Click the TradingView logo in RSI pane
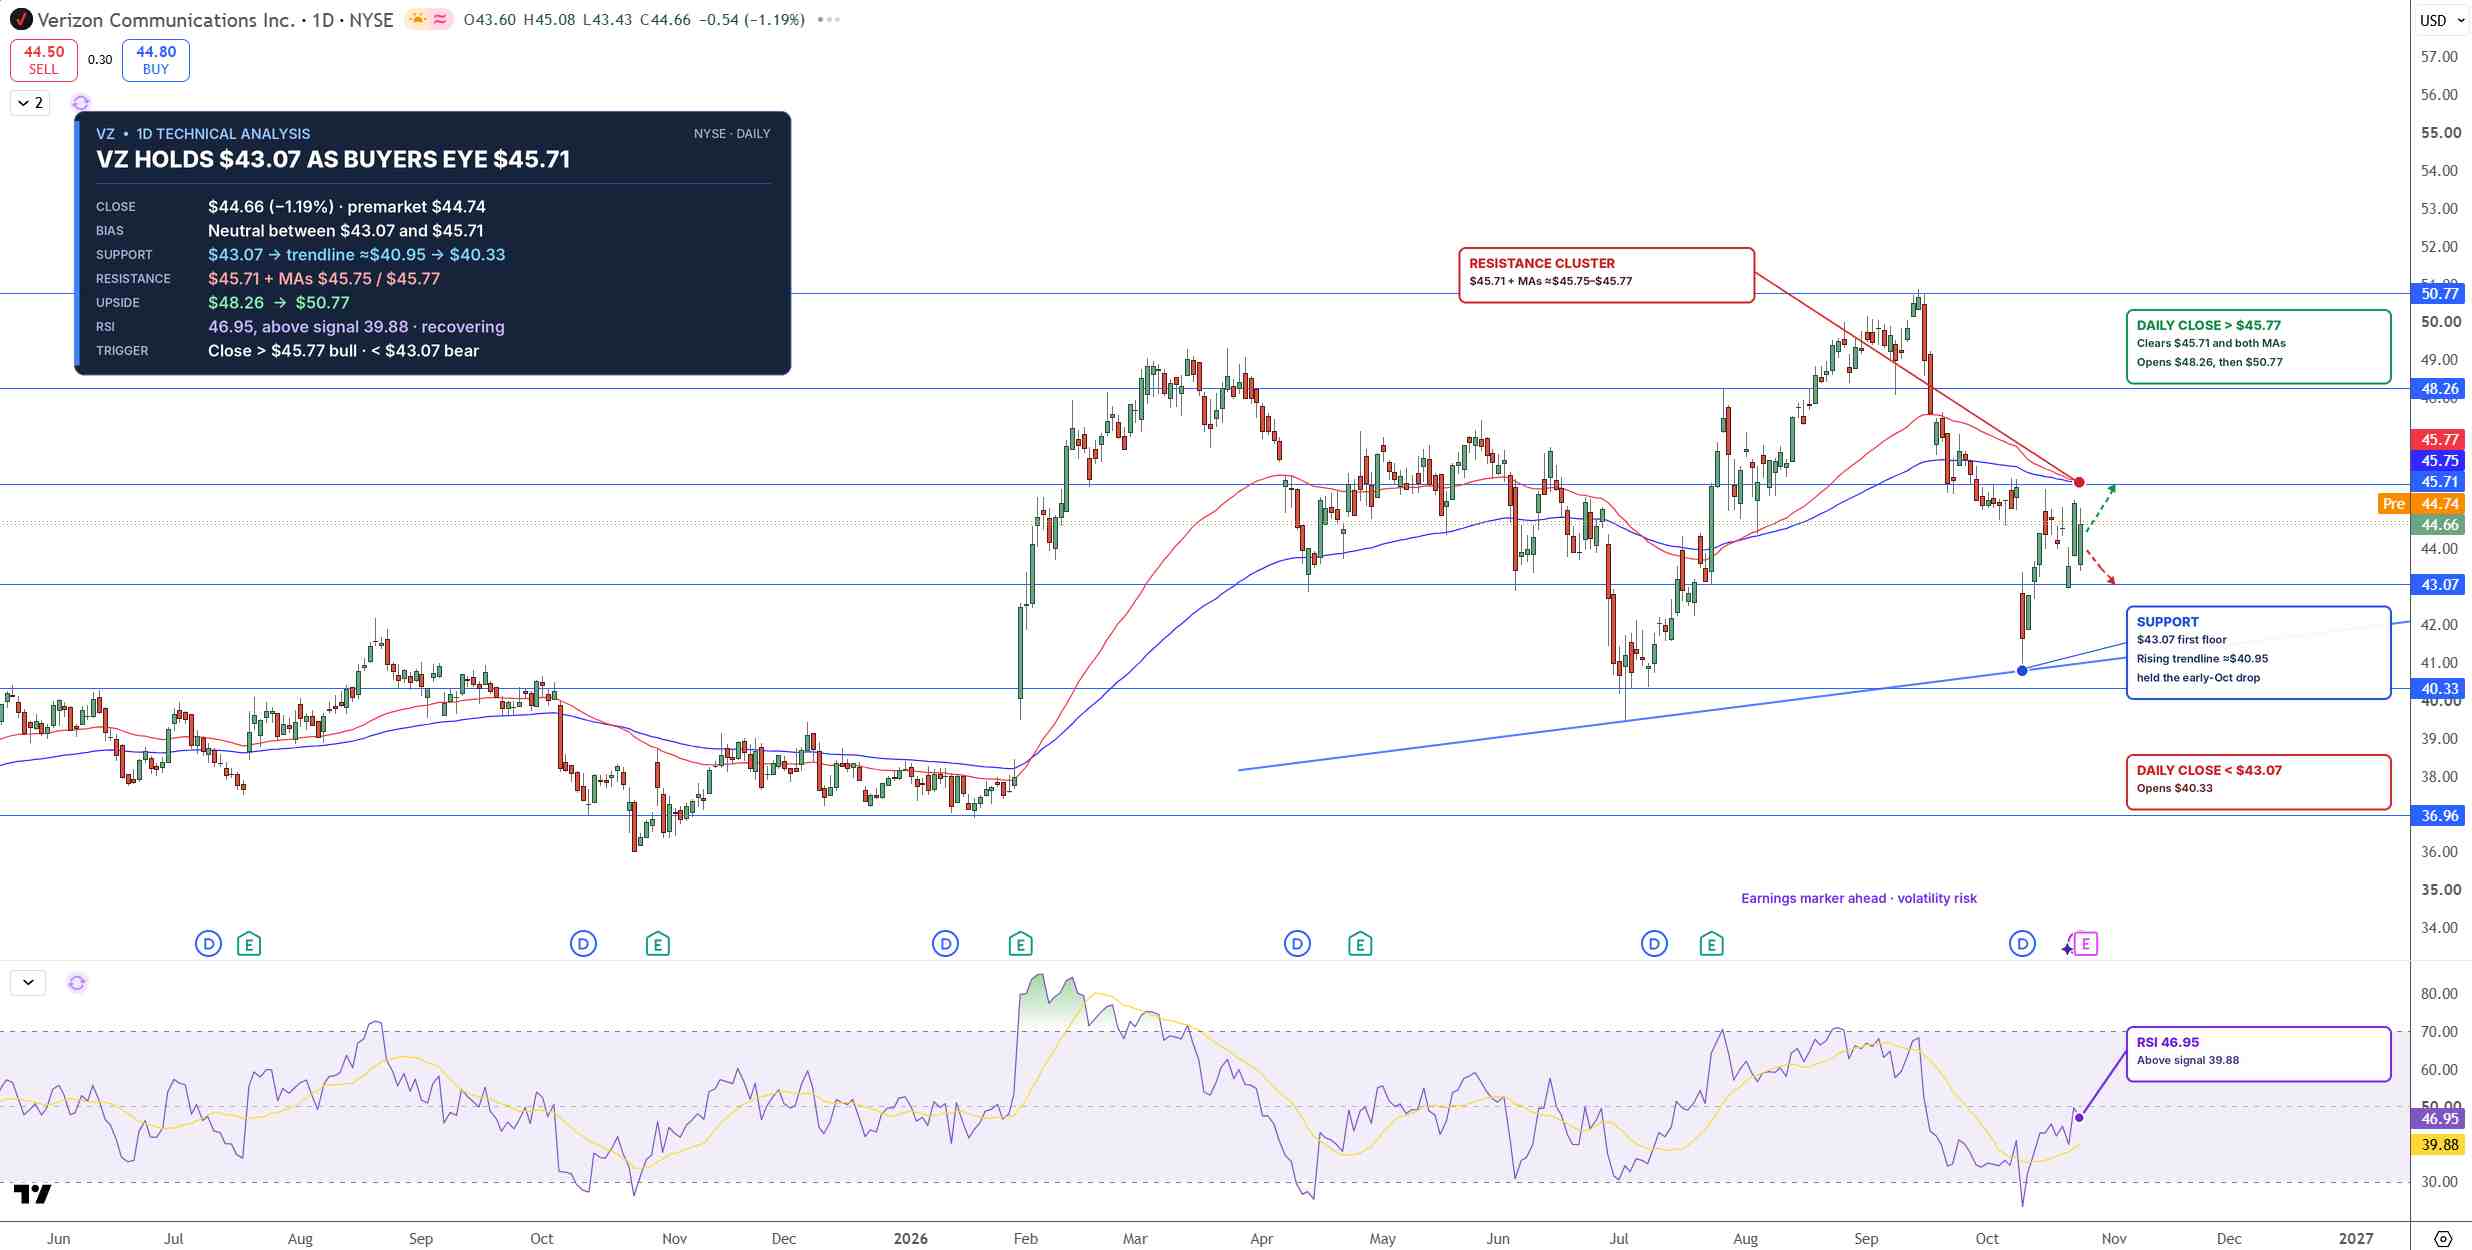Viewport: 2472px width, 1250px height. [x=32, y=1194]
